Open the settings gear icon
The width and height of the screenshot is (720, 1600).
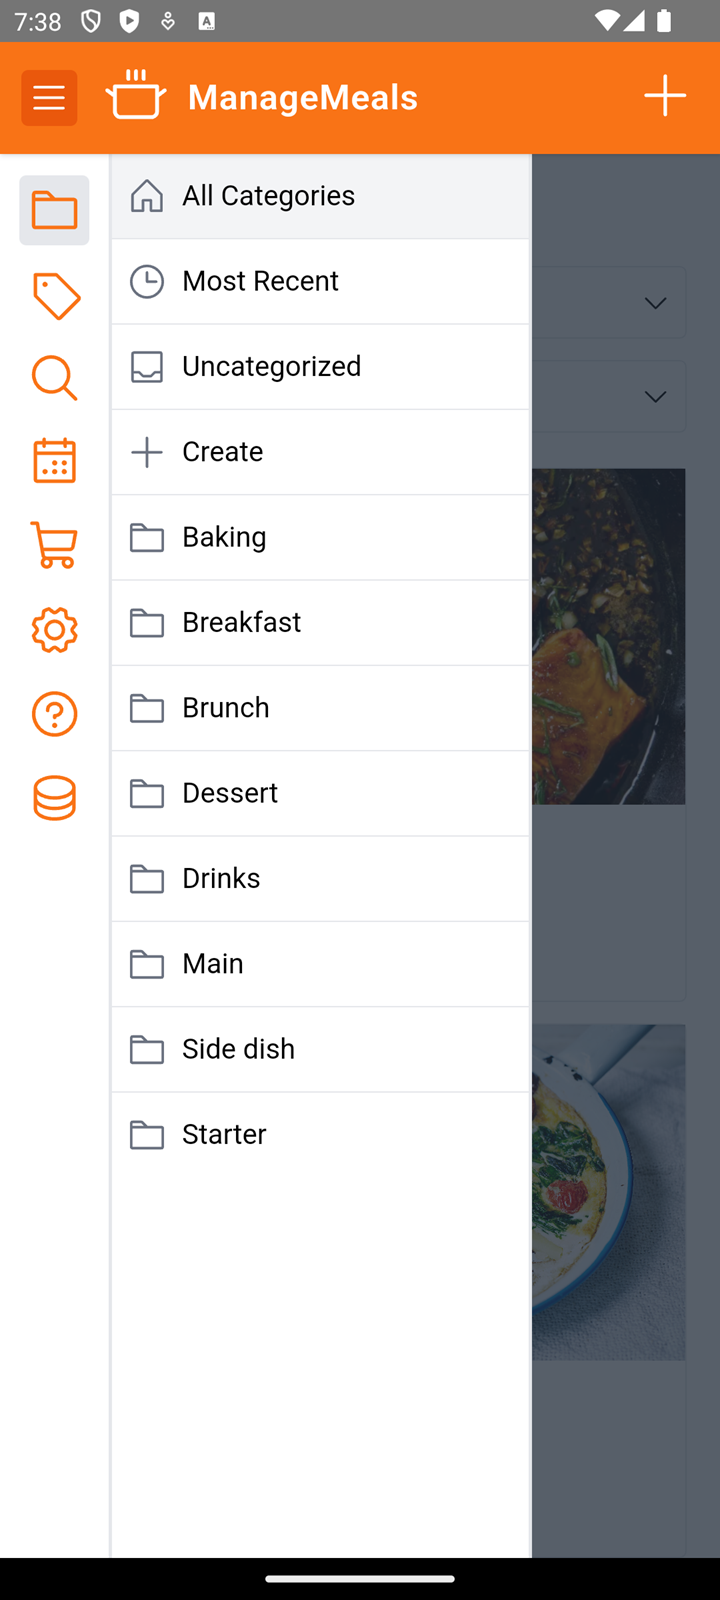pos(55,630)
